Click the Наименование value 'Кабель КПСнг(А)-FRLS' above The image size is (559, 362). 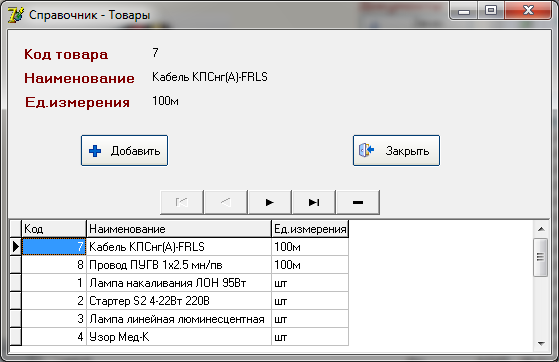(210, 77)
